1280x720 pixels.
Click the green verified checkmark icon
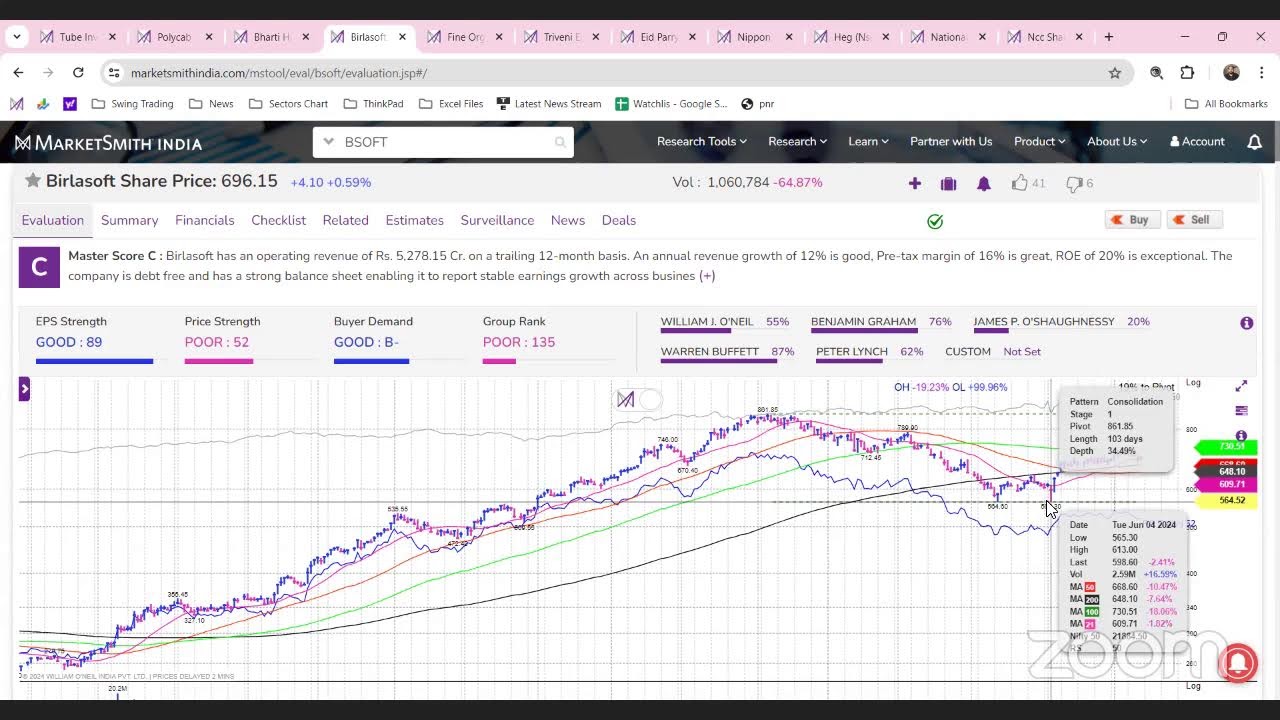[935, 221]
